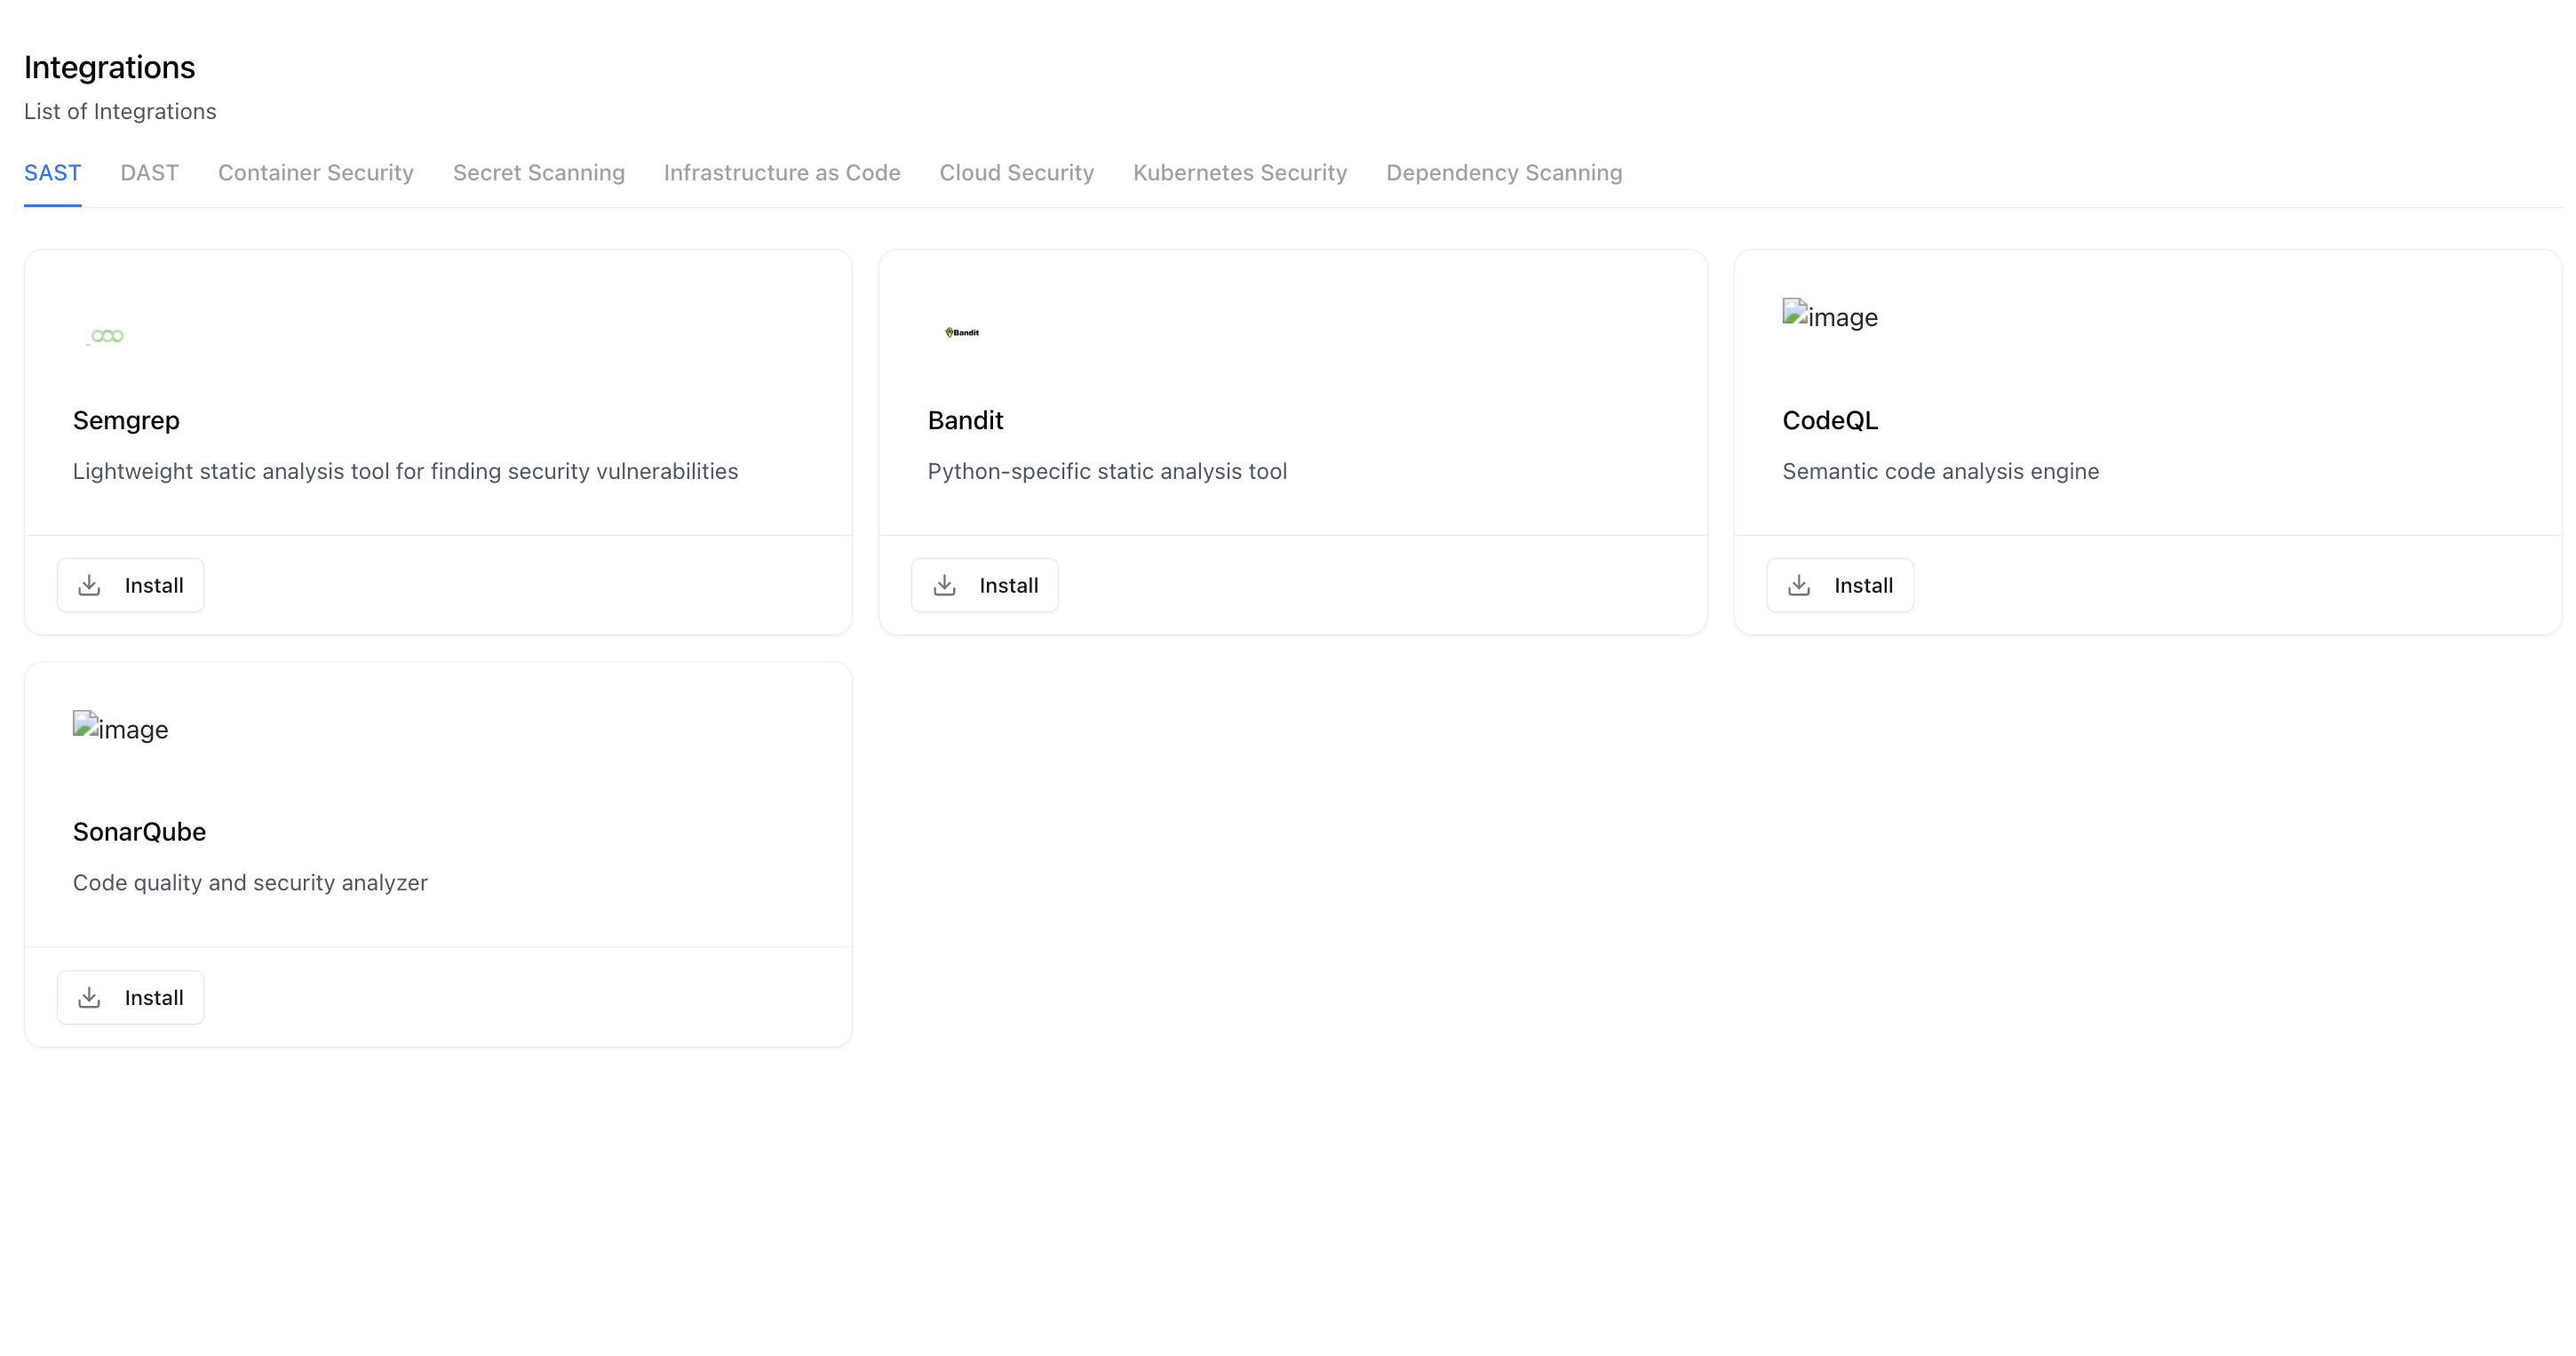The width and height of the screenshot is (2576, 1356).
Task: Install the CodeQL integration
Action: [1840, 585]
